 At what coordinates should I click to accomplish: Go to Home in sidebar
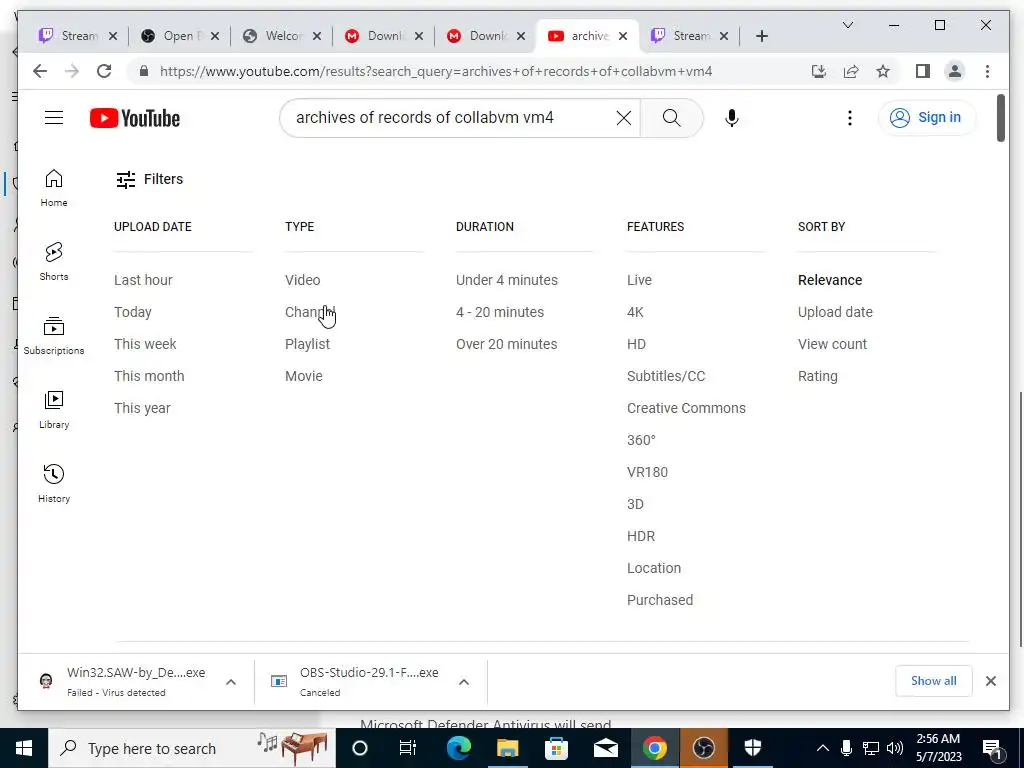tap(54, 188)
